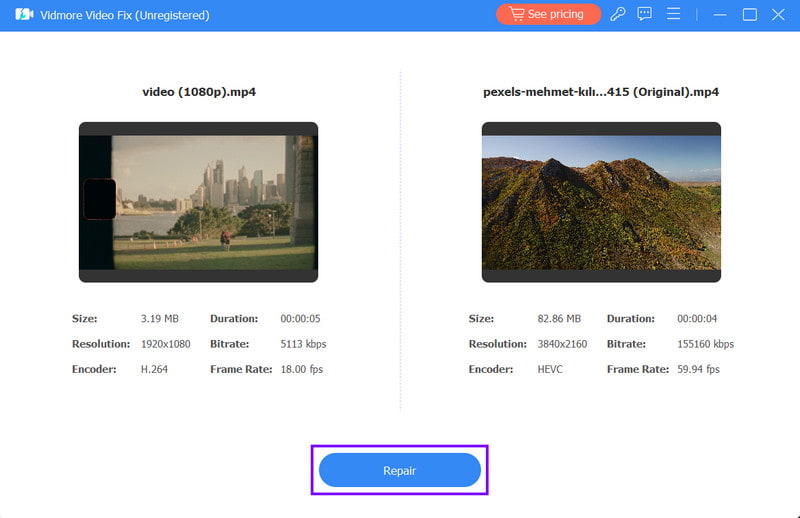Maximize the application window
This screenshot has width=800, height=518.
pyautogui.click(x=750, y=15)
